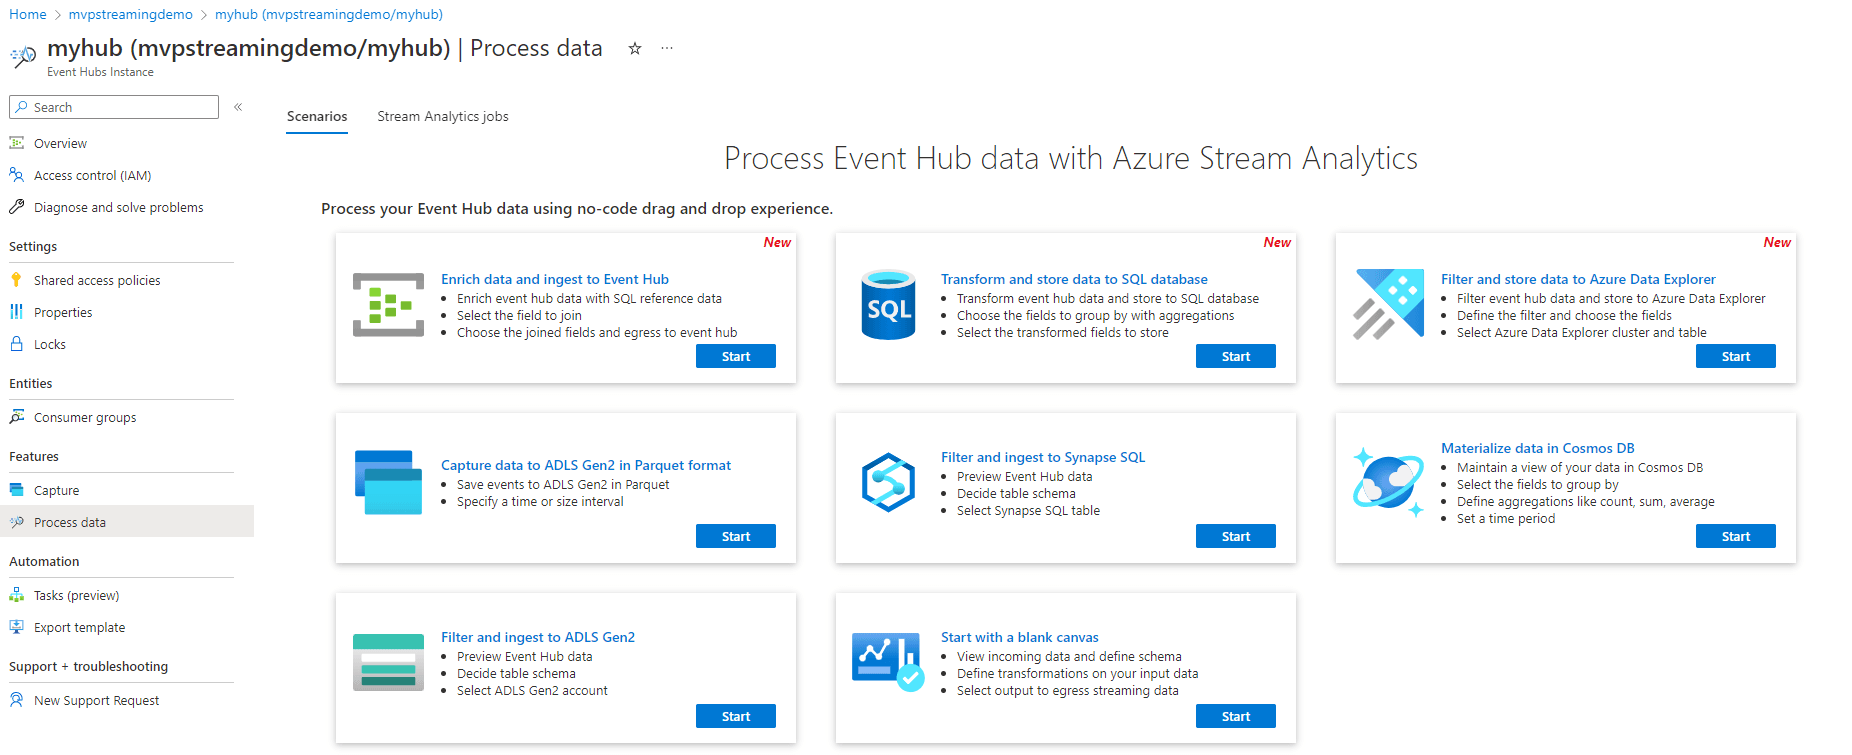
Task: Click inside the sidebar search field
Action: click(113, 107)
